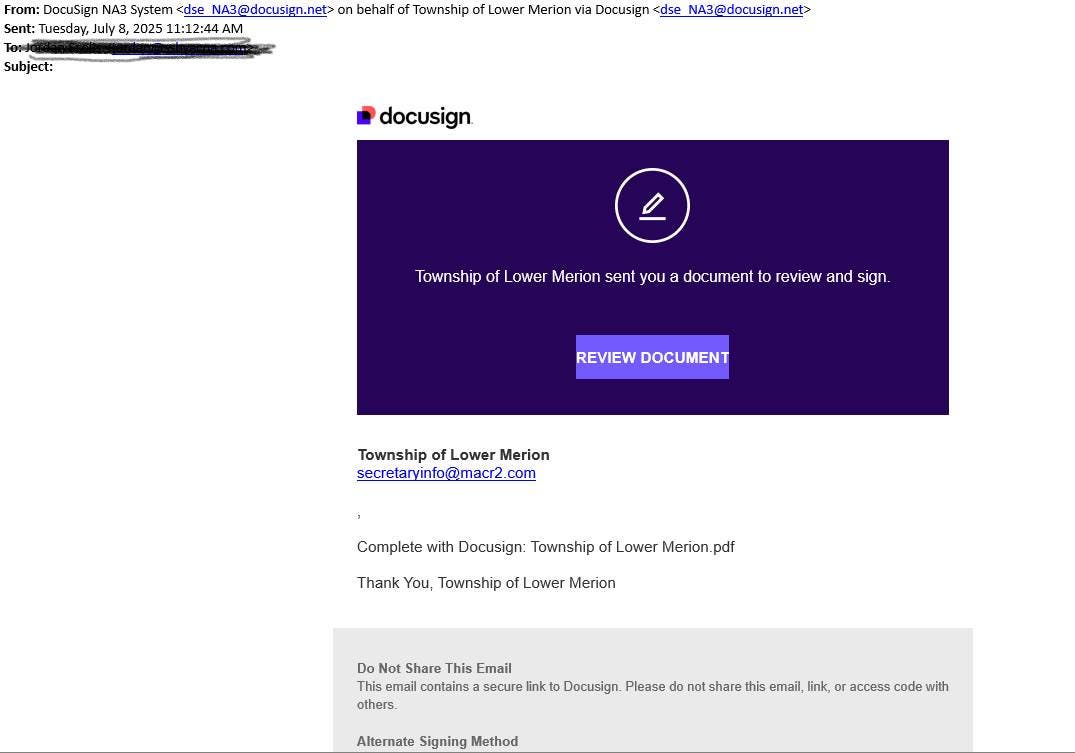This screenshot has height=753, width=1075.
Task: Click the "Thank You, Township of Lower Merion" line
Action: pyautogui.click(x=486, y=583)
